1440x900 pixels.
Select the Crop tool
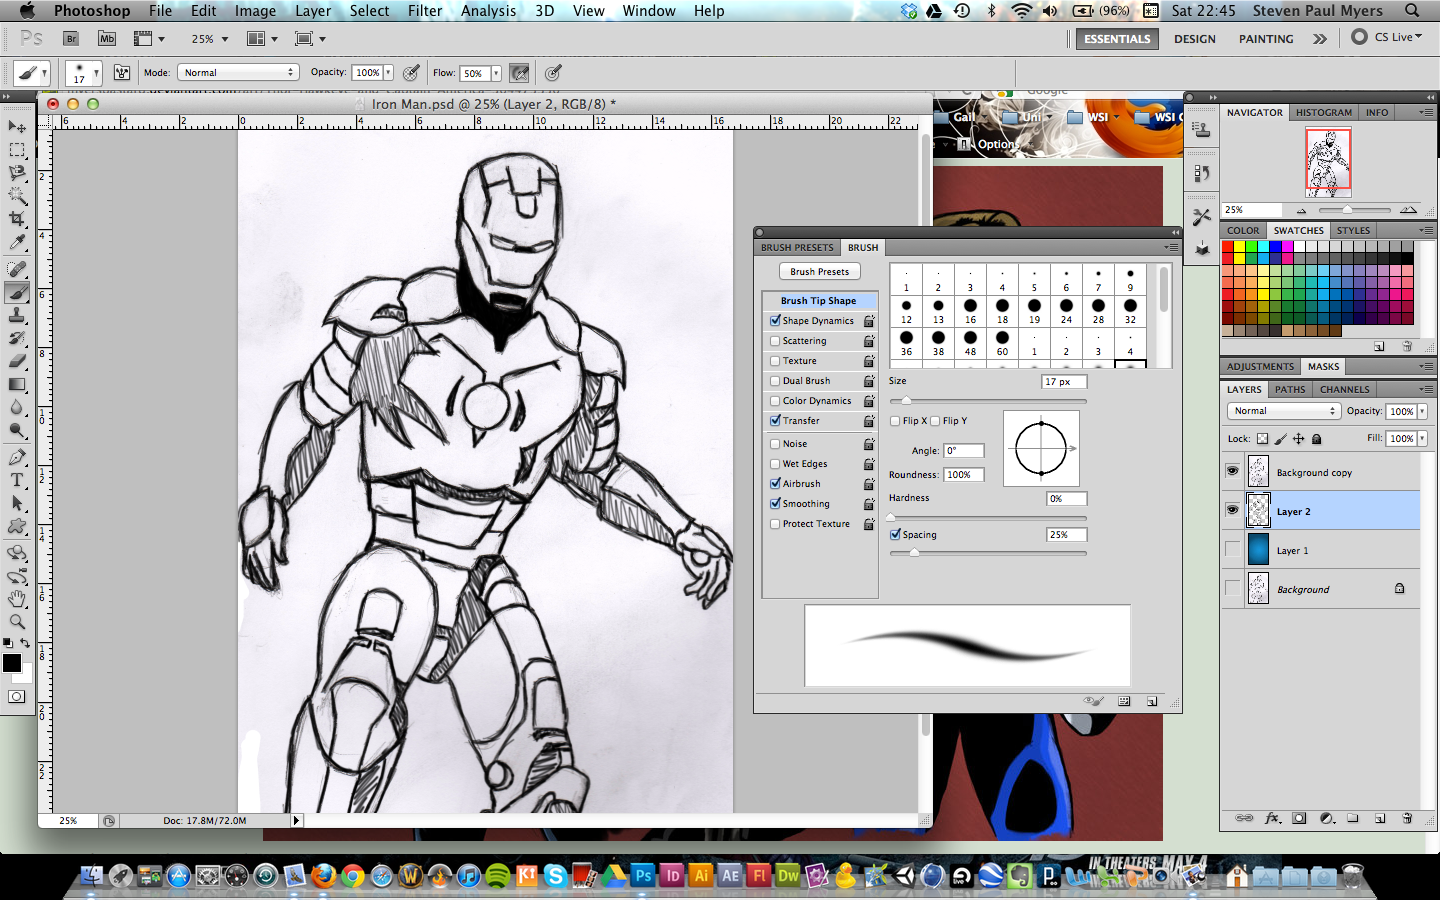tap(17, 219)
